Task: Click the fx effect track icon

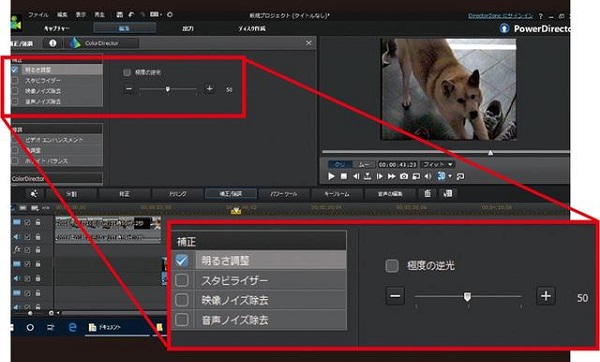Action: [x=16, y=249]
